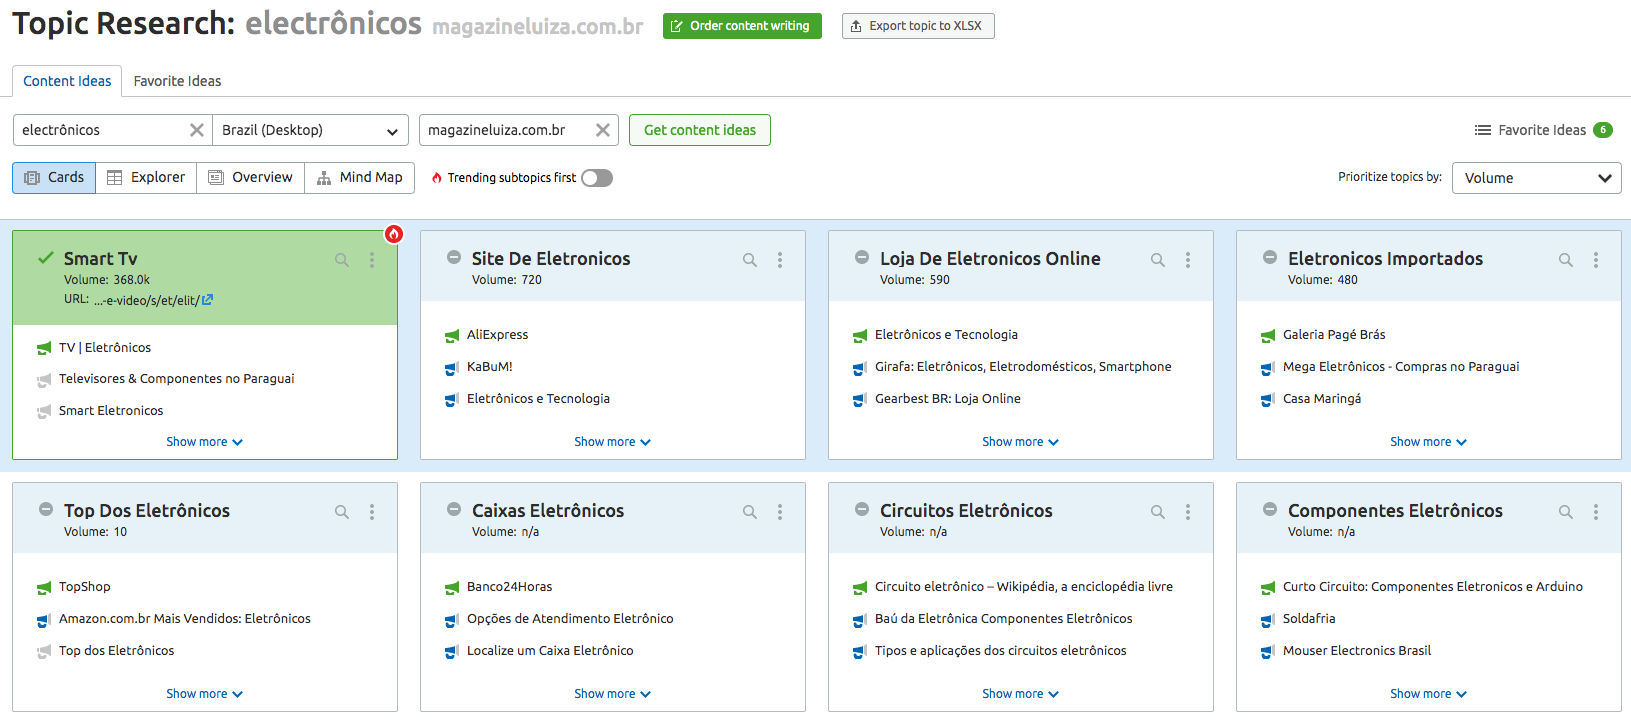
Task: Expand Show more in Circuitos Eletrônicos card
Action: (x=1021, y=694)
